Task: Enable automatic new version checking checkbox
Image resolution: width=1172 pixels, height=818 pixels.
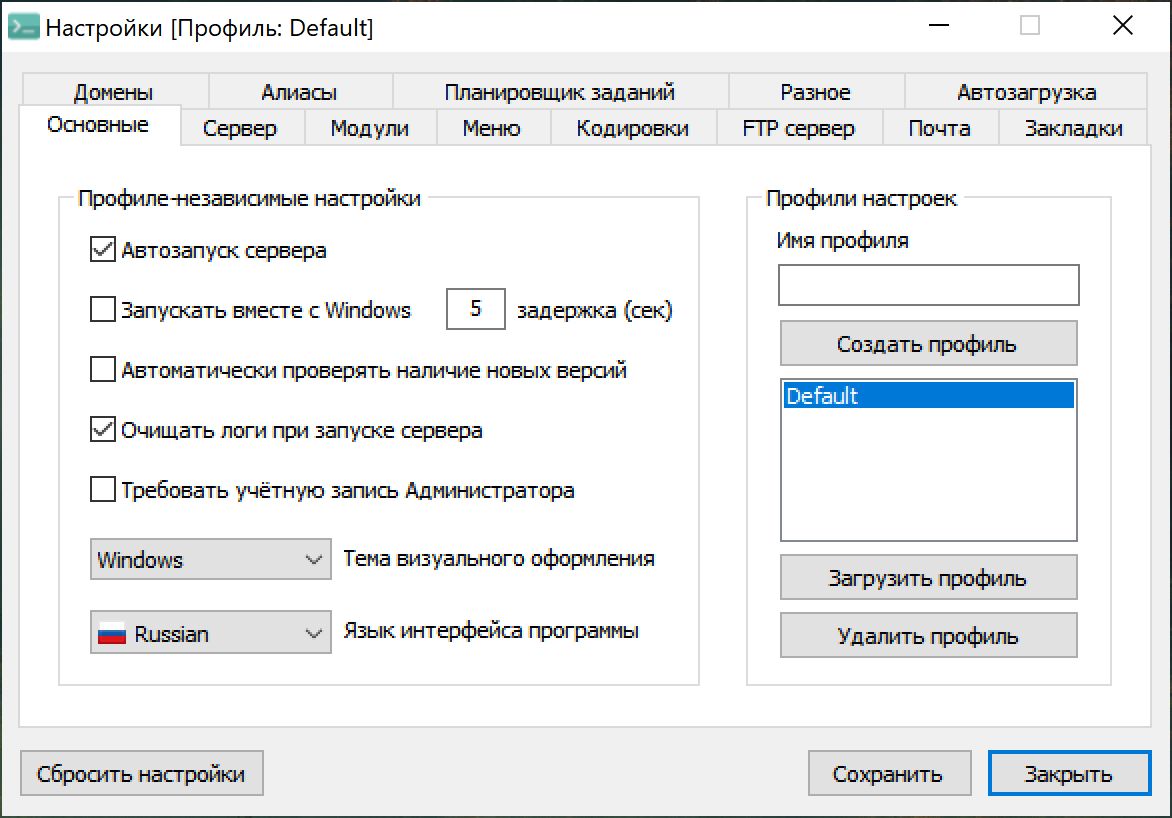Action: pyautogui.click(x=103, y=370)
